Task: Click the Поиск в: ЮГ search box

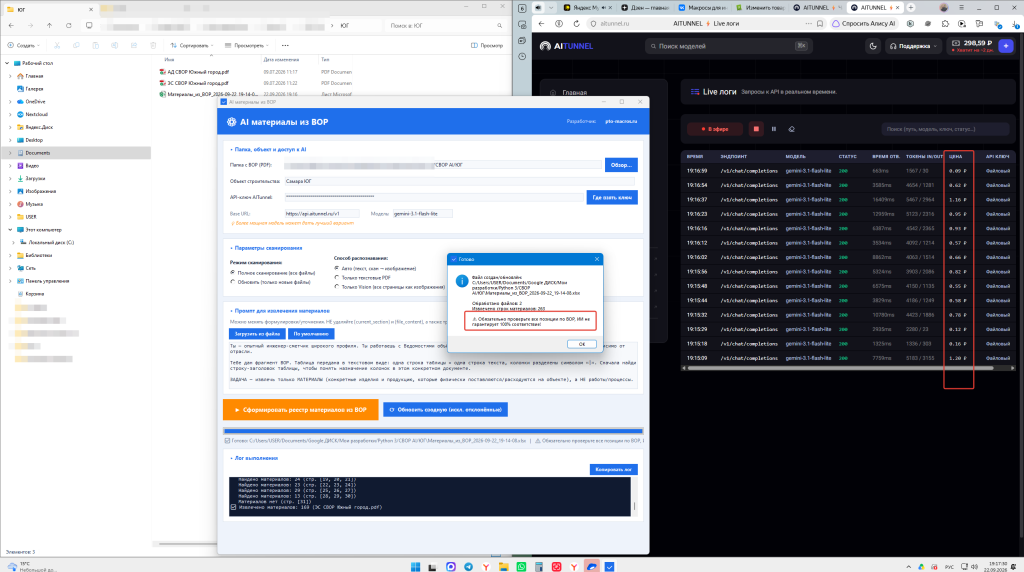Action: tap(445, 25)
